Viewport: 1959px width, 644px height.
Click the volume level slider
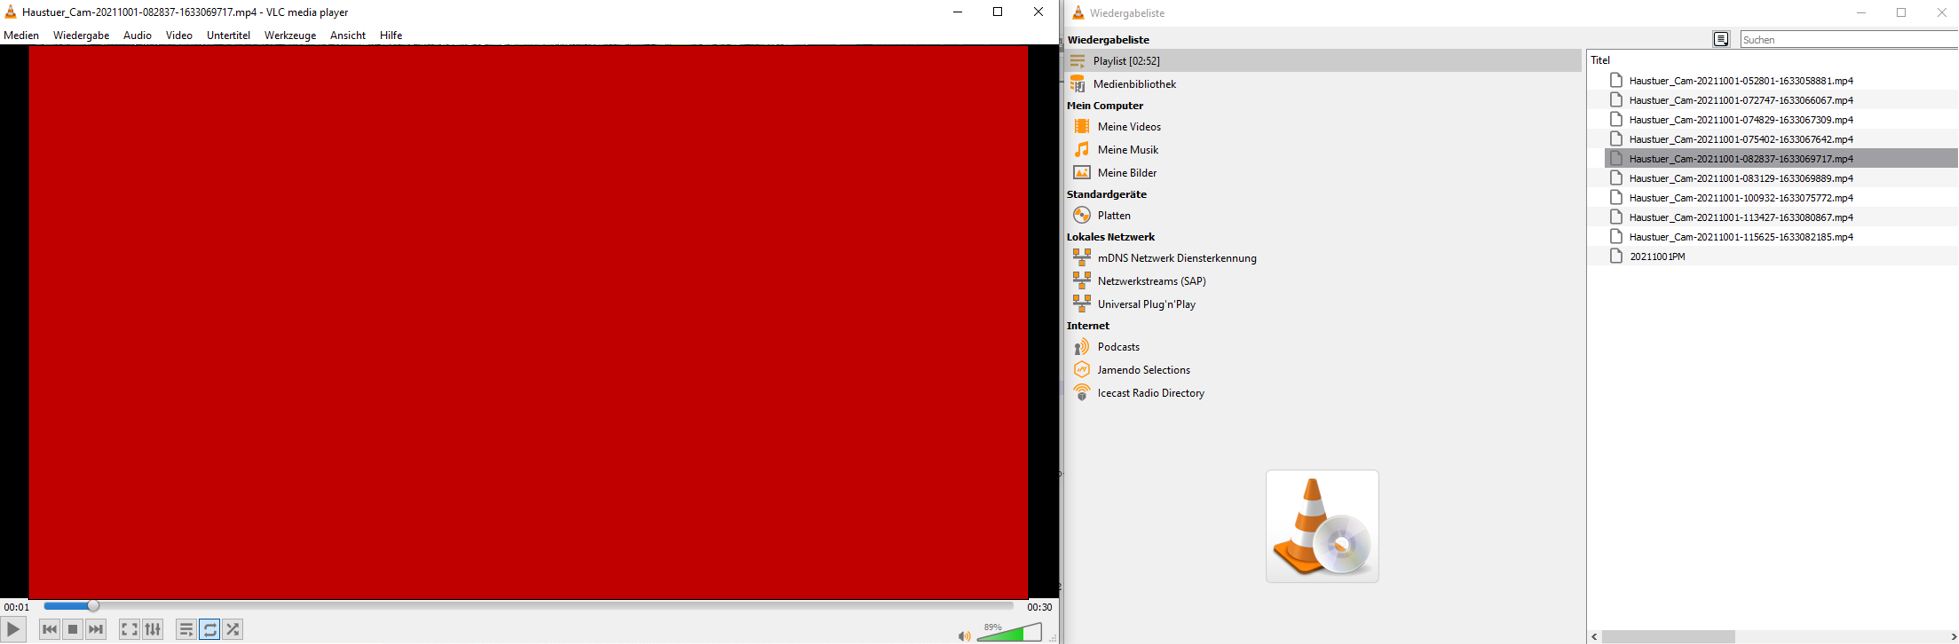(x=1010, y=633)
